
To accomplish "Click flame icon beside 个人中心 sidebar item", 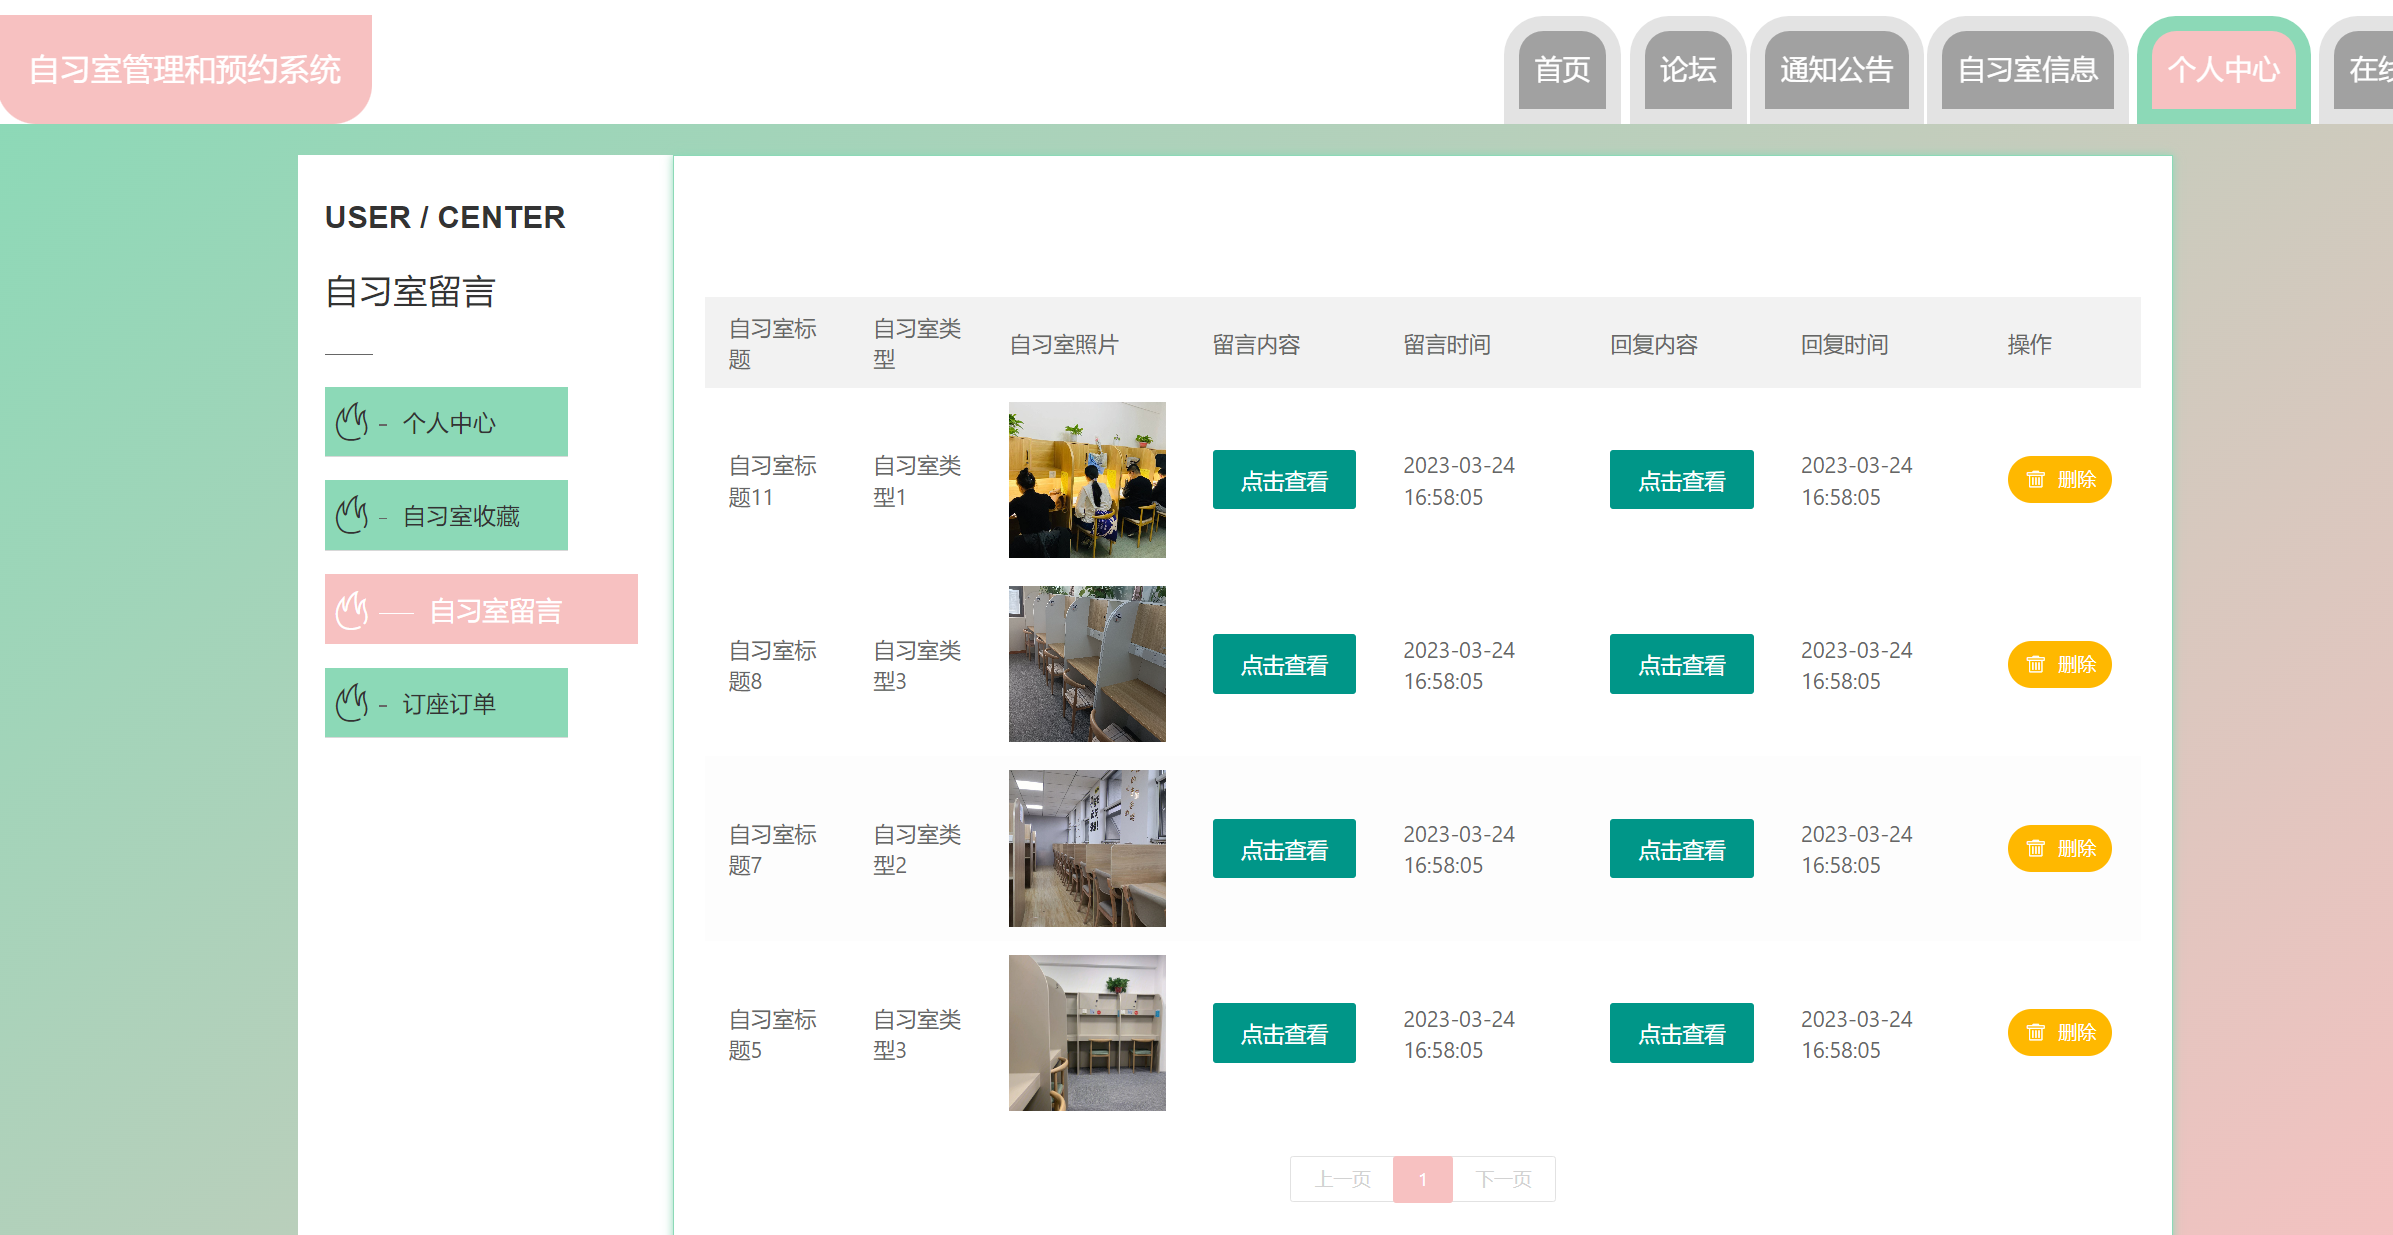I will pyautogui.click(x=352, y=422).
